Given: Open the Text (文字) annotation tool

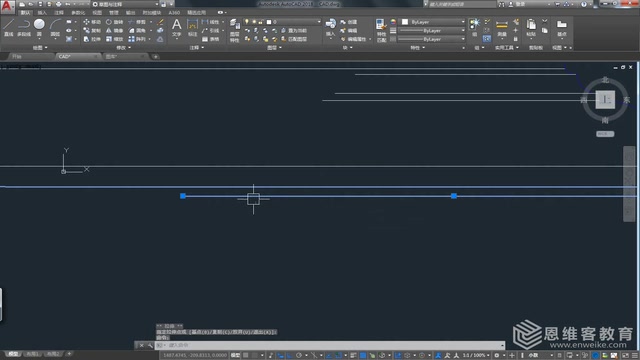Looking at the screenshot, I should click(x=176, y=28).
